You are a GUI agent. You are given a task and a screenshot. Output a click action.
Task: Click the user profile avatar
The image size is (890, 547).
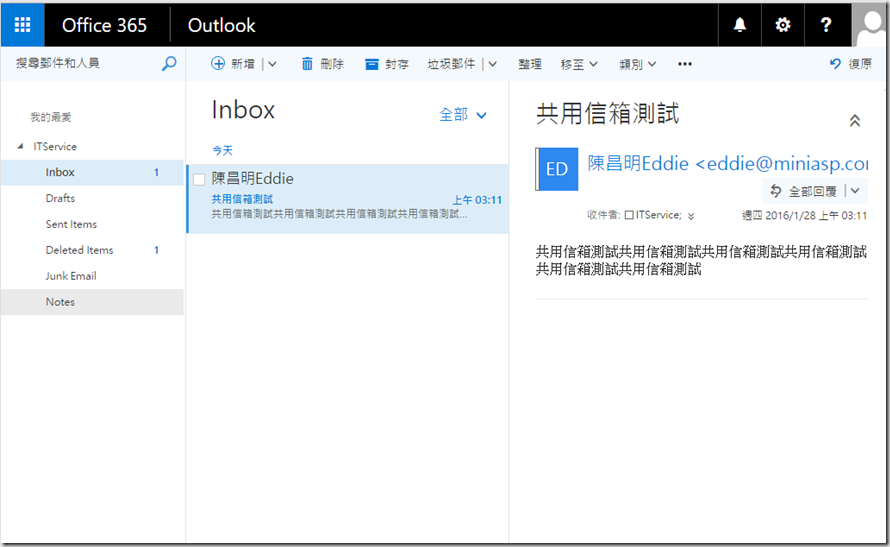pyautogui.click(x=869, y=25)
